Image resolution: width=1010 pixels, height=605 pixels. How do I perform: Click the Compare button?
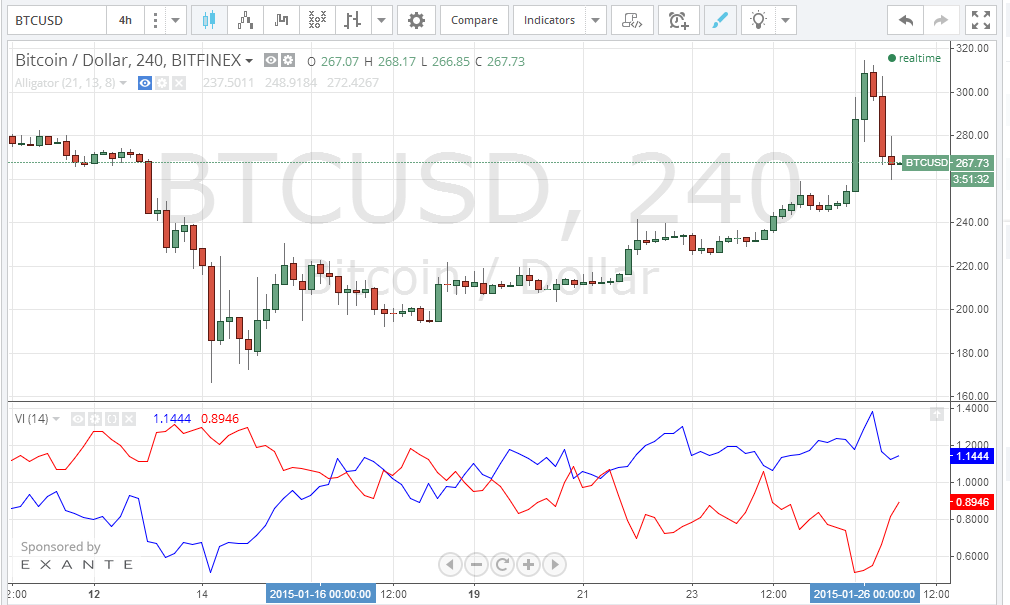click(x=474, y=21)
